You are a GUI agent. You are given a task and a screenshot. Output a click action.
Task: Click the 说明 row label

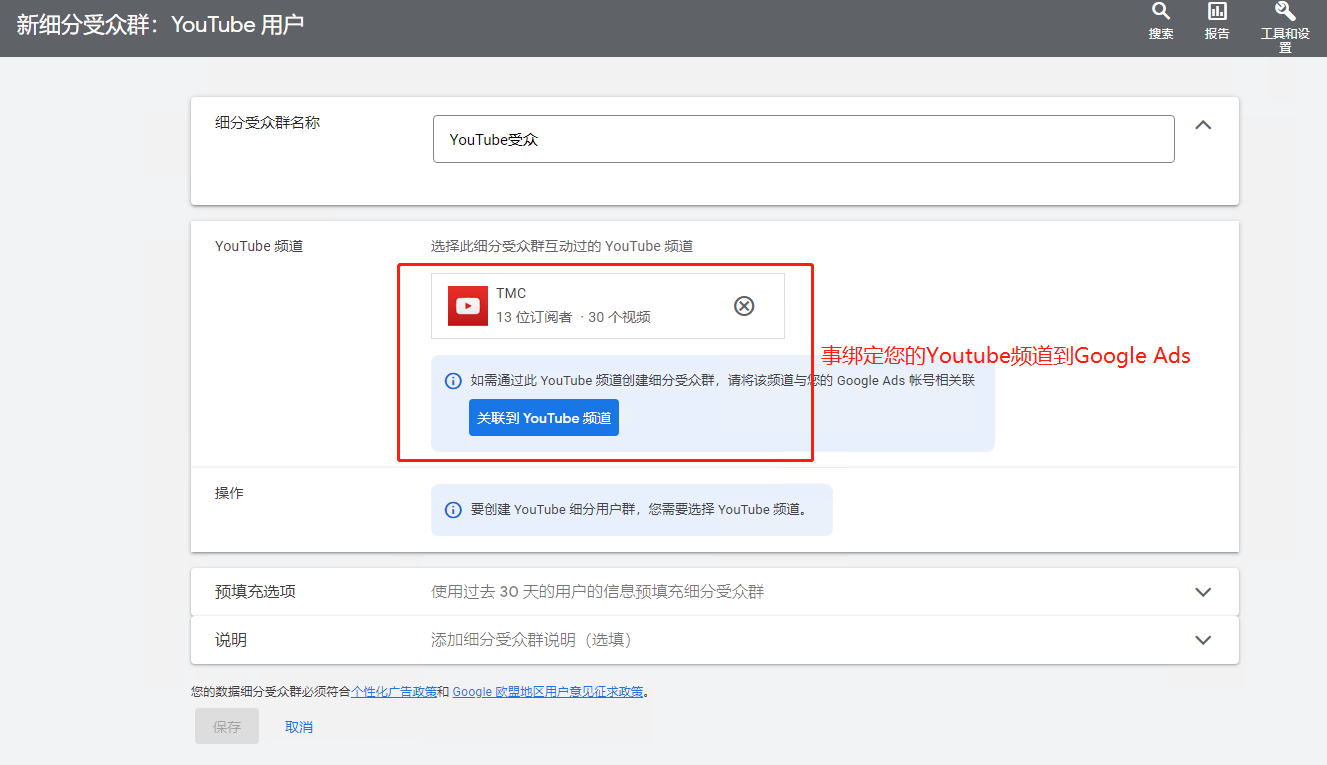[231, 640]
